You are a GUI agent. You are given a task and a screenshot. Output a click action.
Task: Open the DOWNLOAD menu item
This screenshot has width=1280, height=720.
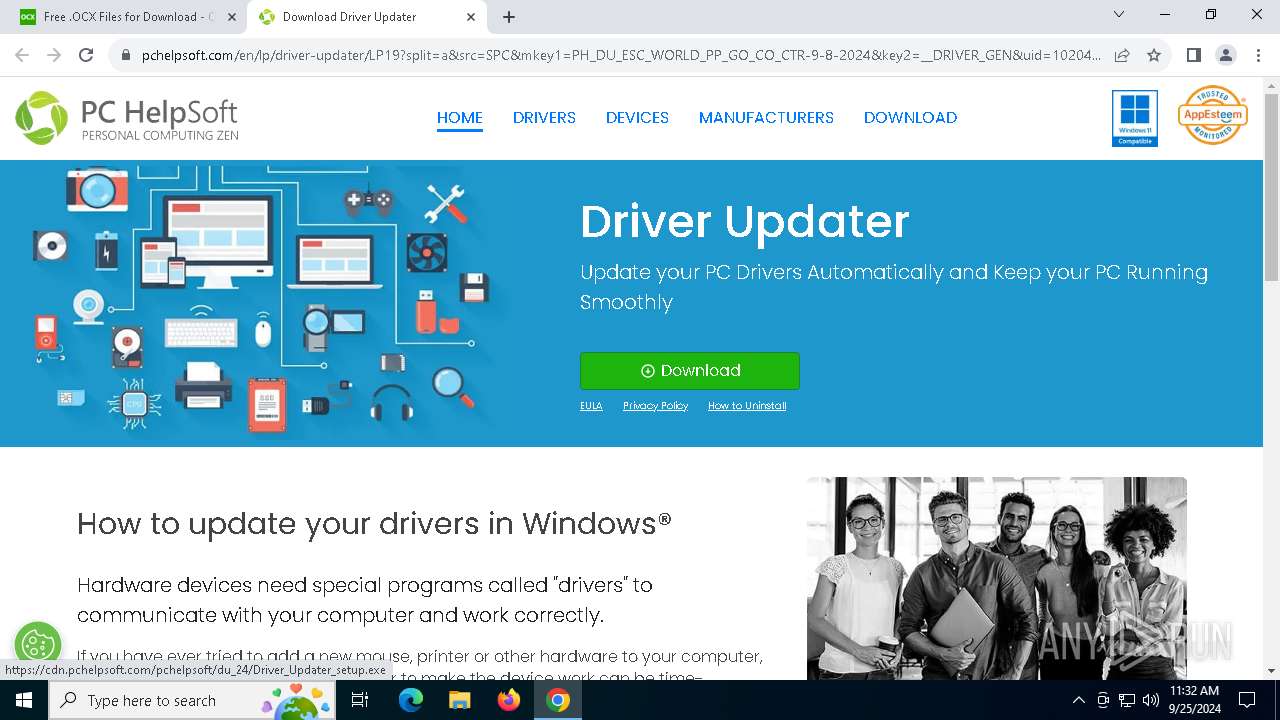pos(910,117)
